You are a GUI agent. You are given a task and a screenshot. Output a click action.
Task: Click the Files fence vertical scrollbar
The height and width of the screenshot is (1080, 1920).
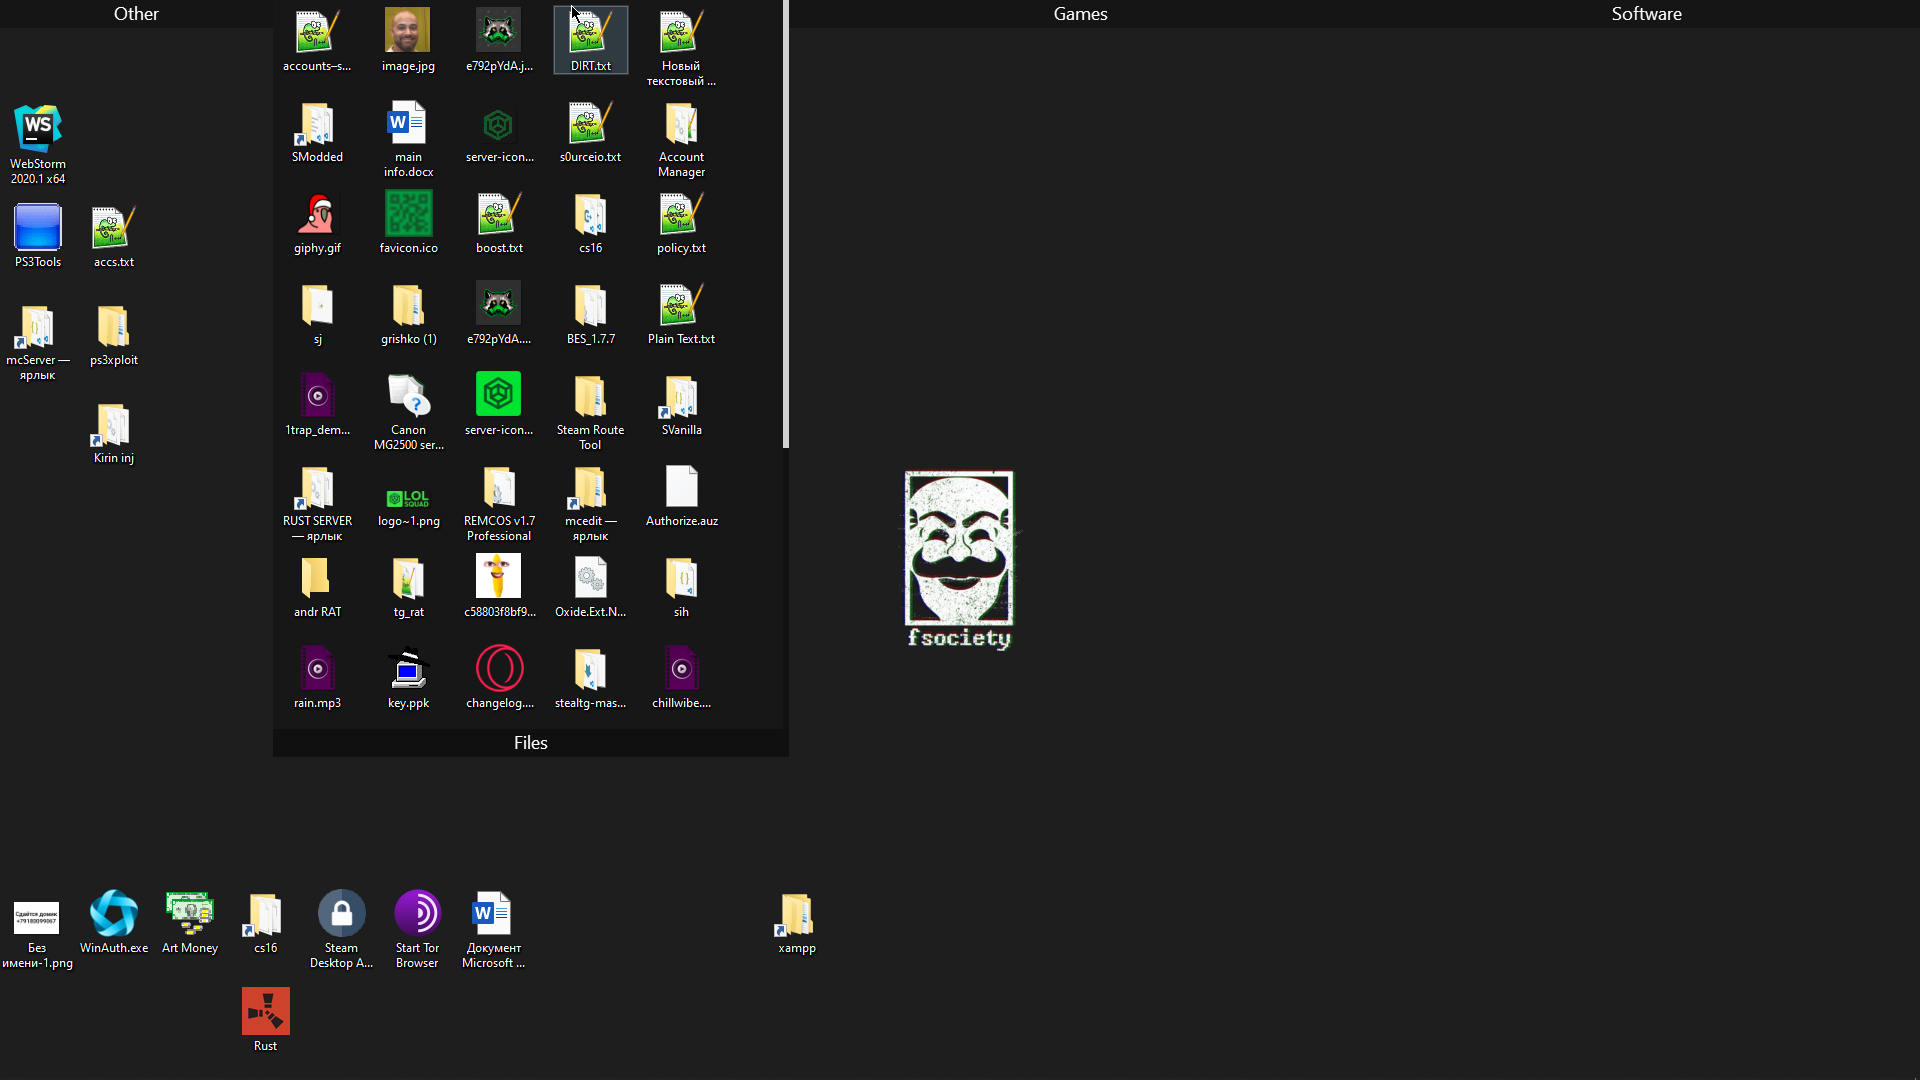pos(785,225)
